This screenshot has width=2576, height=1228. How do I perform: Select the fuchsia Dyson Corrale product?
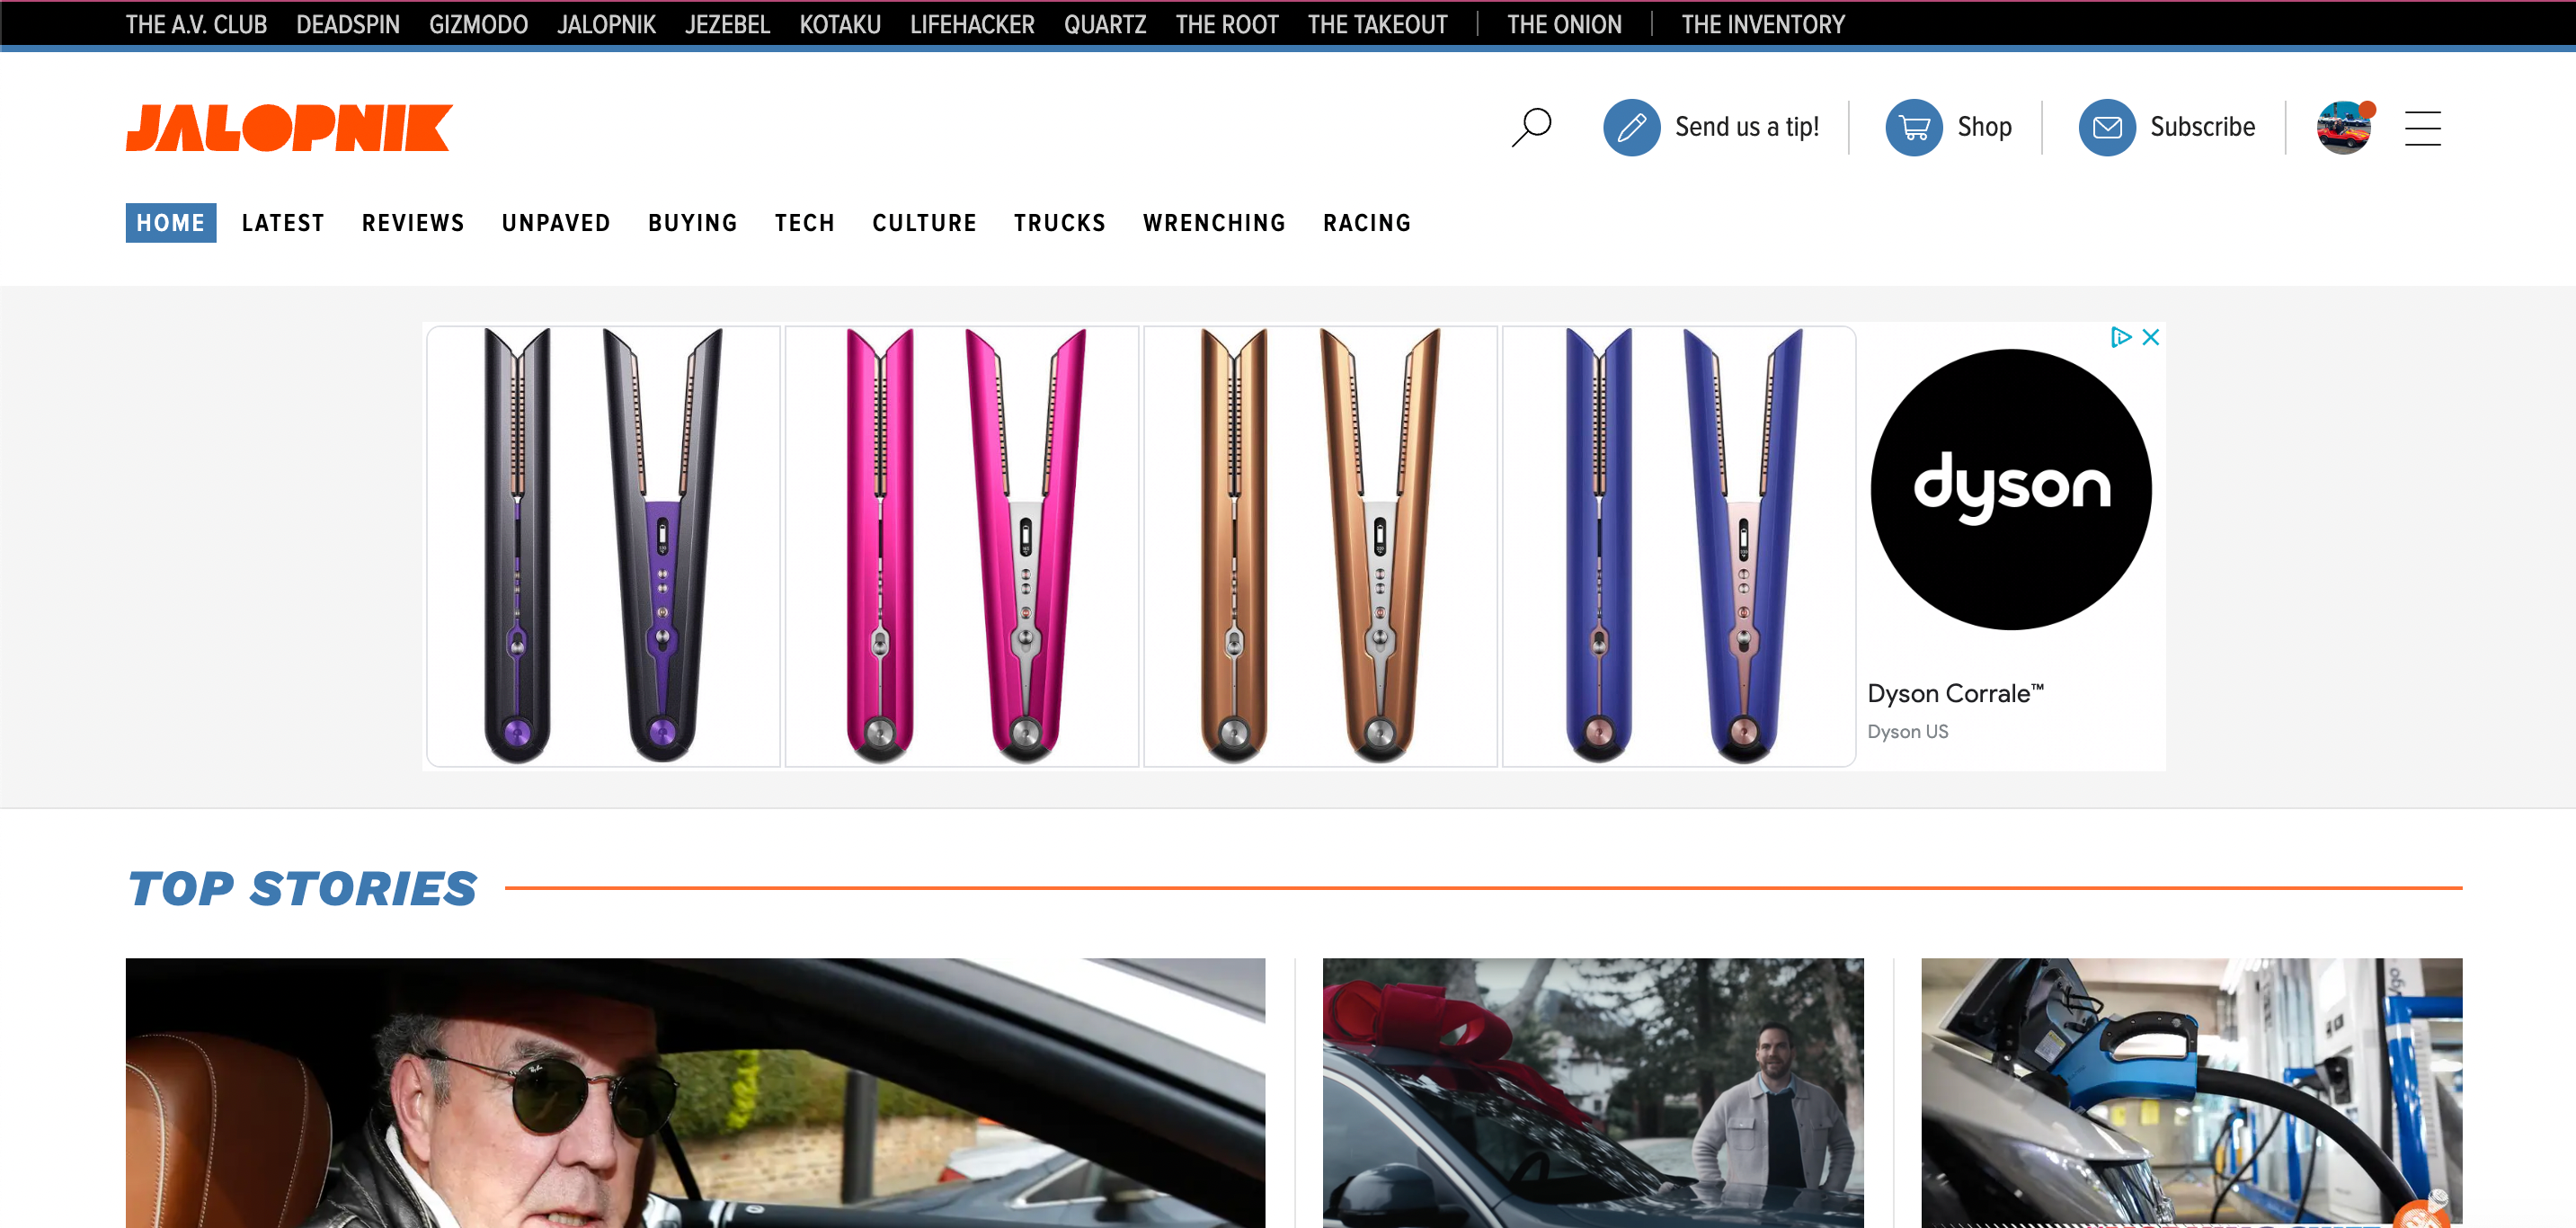[x=961, y=546]
